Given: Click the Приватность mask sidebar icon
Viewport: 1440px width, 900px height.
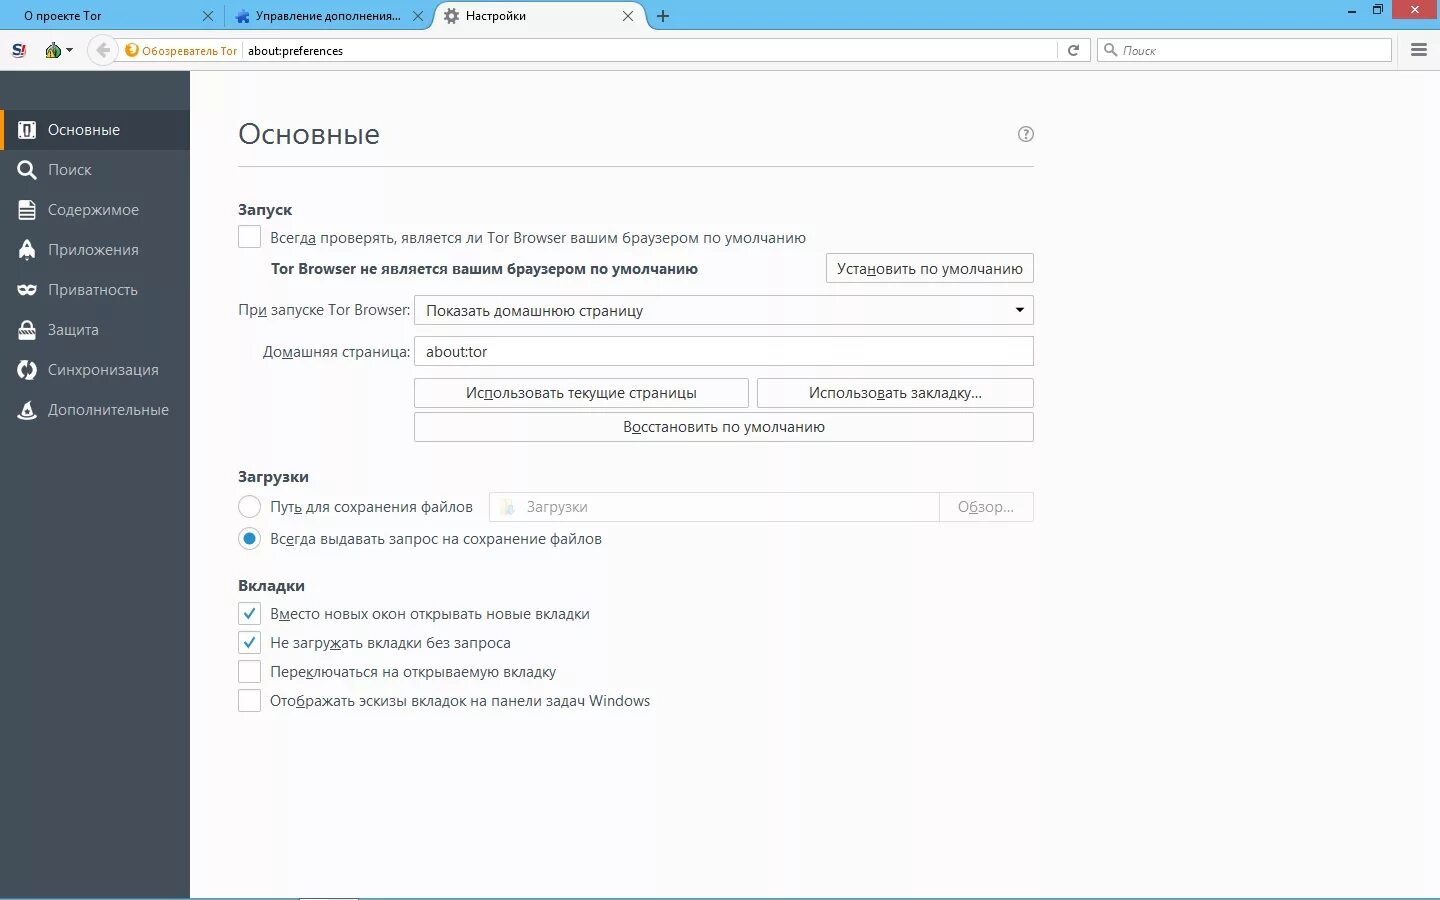Looking at the screenshot, I should click(27, 290).
